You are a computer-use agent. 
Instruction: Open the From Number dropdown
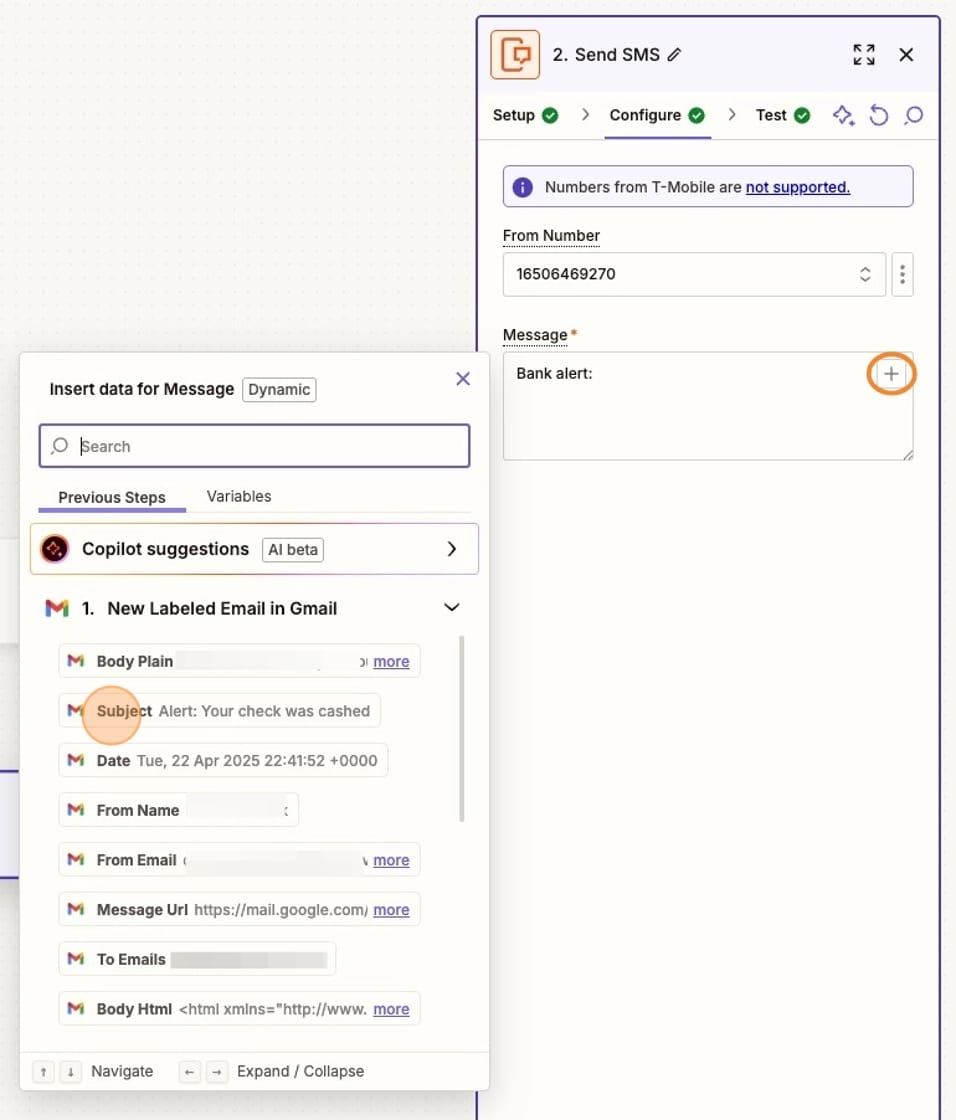point(865,274)
